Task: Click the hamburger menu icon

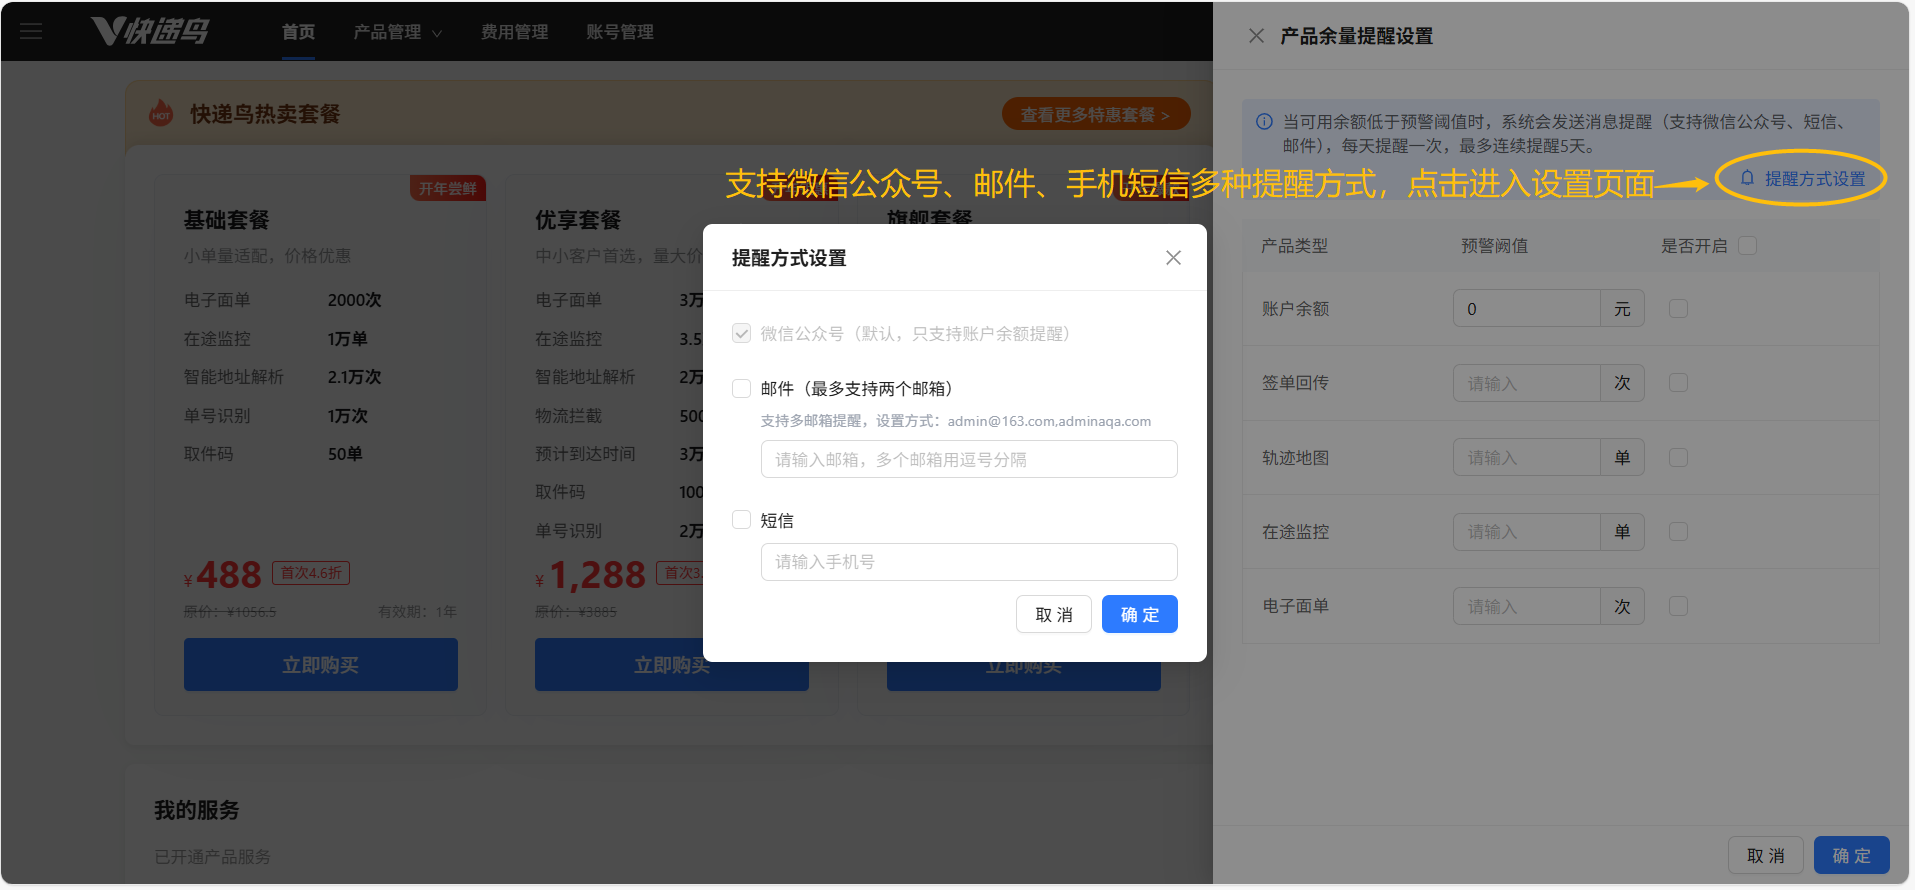Action: coord(31,31)
